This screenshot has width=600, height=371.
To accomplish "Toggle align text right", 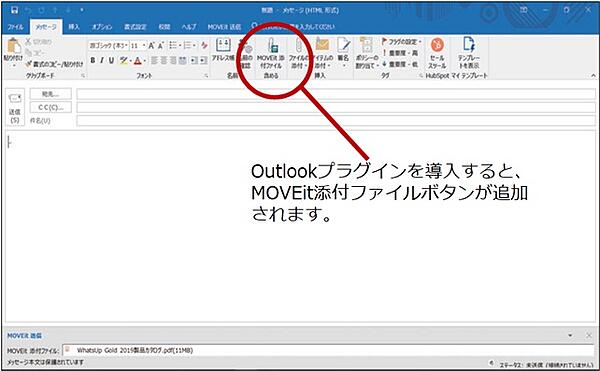I will pyautogui.click(x=173, y=60).
